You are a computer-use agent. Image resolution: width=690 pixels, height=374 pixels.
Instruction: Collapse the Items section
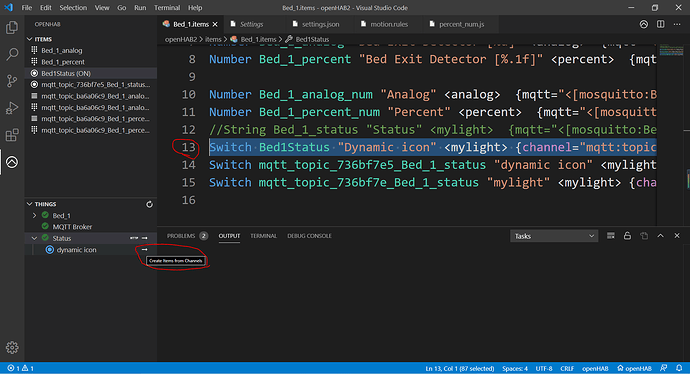pos(29,39)
